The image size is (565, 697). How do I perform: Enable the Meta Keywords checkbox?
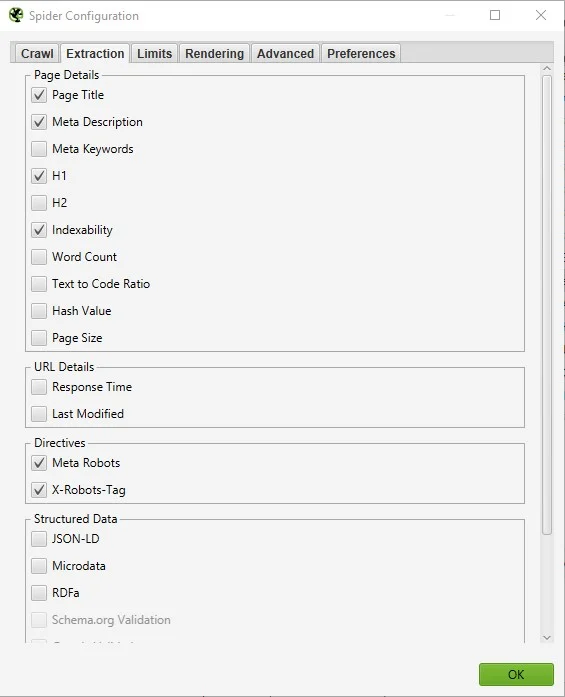[x=39, y=149]
